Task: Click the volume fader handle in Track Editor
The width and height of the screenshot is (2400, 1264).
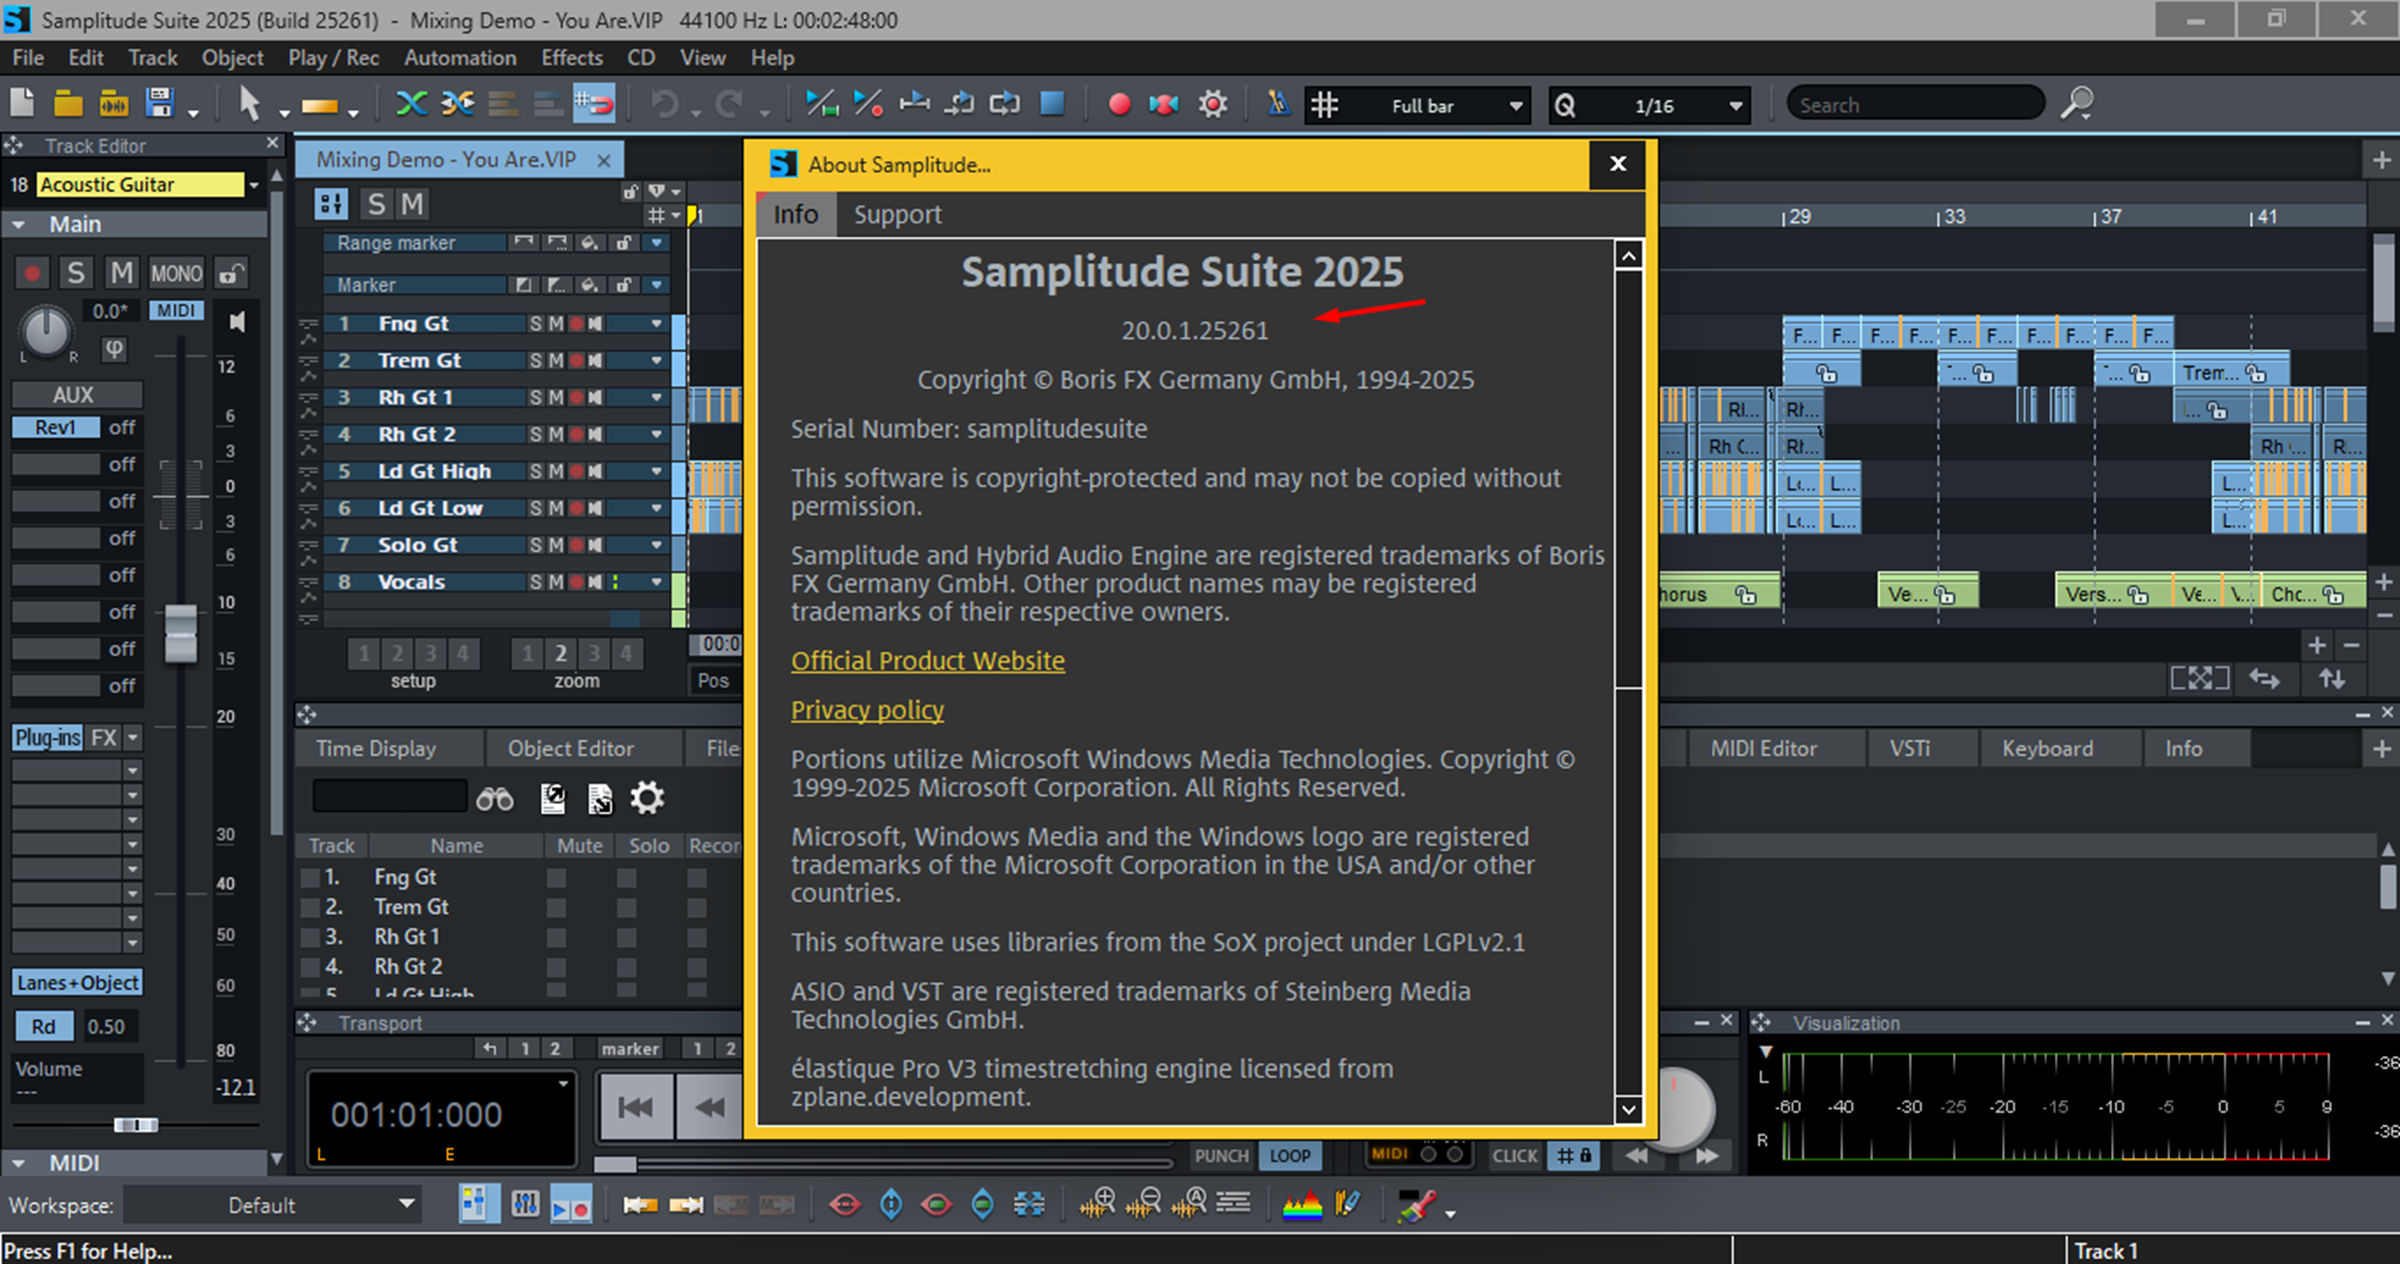Action: coord(181,632)
